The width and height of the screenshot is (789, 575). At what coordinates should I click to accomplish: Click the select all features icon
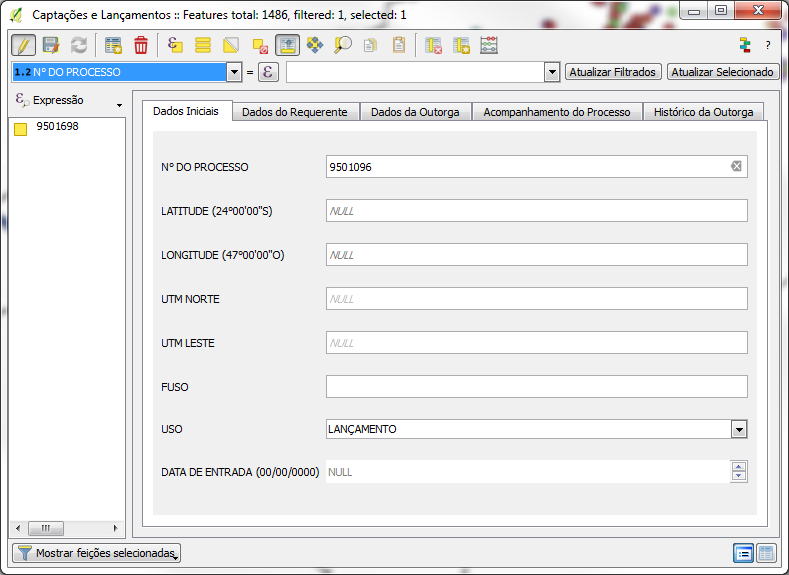click(203, 45)
